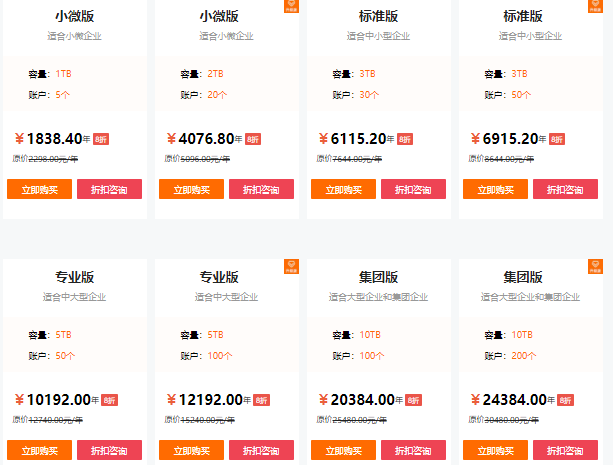
Task: Click 折扣咨询 under the ¥24384.00 集团版 plan
Action: pos(565,451)
